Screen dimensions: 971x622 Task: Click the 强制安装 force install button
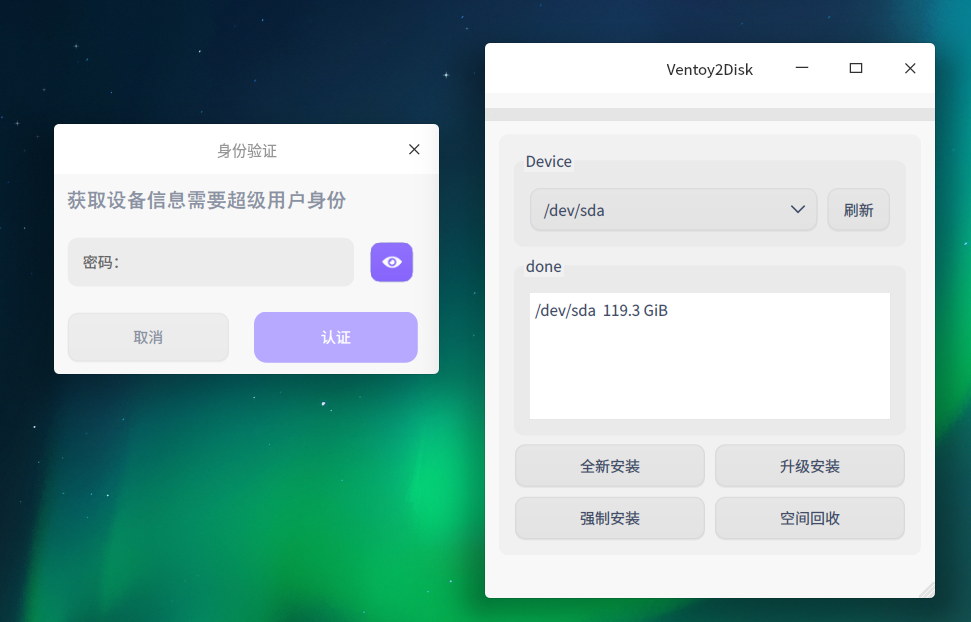click(610, 518)
